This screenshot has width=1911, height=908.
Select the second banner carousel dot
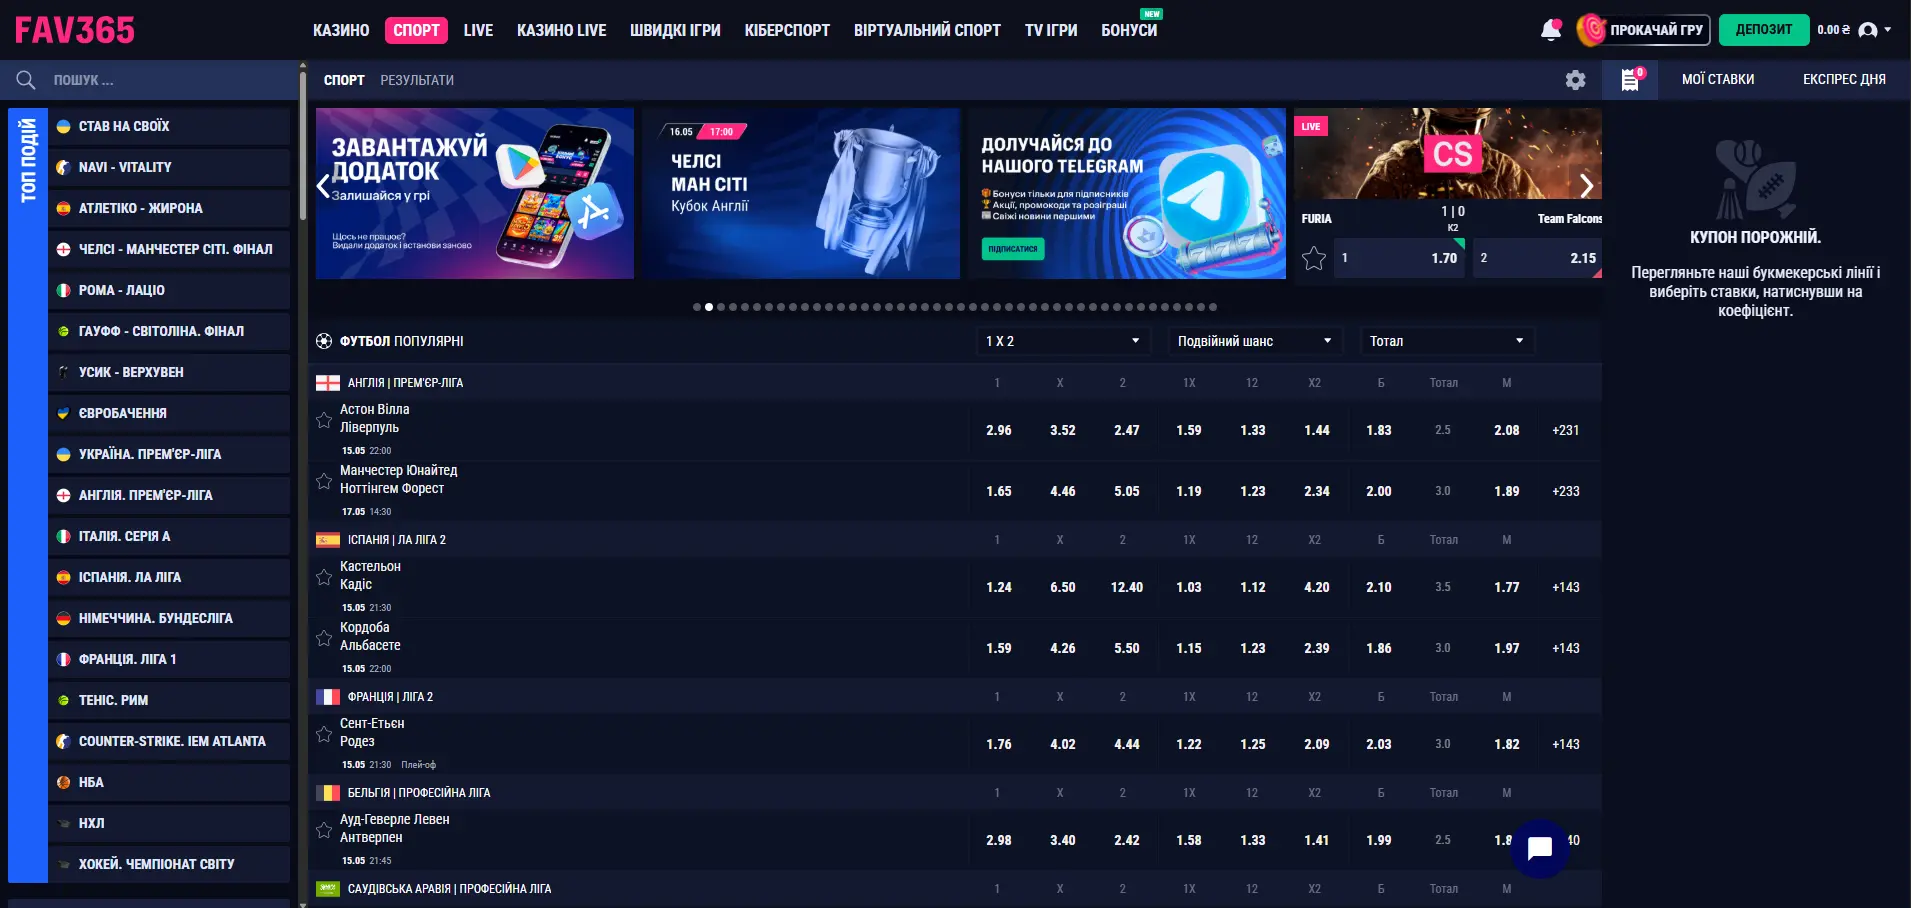[709, 307]
